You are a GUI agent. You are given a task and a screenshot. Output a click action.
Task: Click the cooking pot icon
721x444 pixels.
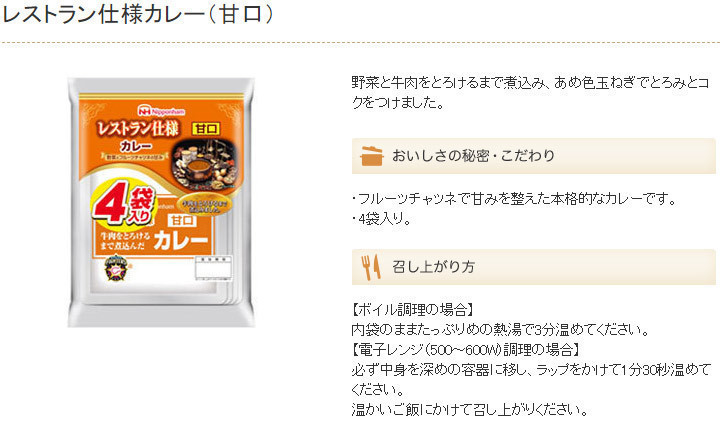point(372,156)
